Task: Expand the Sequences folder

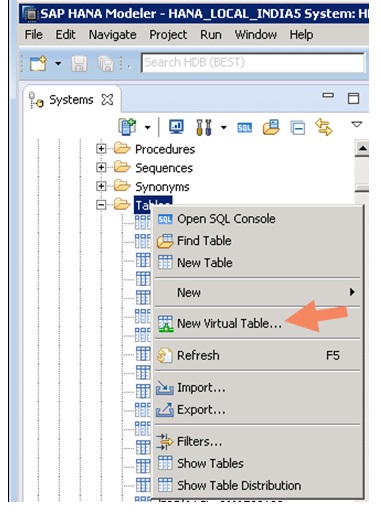Action: click(x=101, y=167)
